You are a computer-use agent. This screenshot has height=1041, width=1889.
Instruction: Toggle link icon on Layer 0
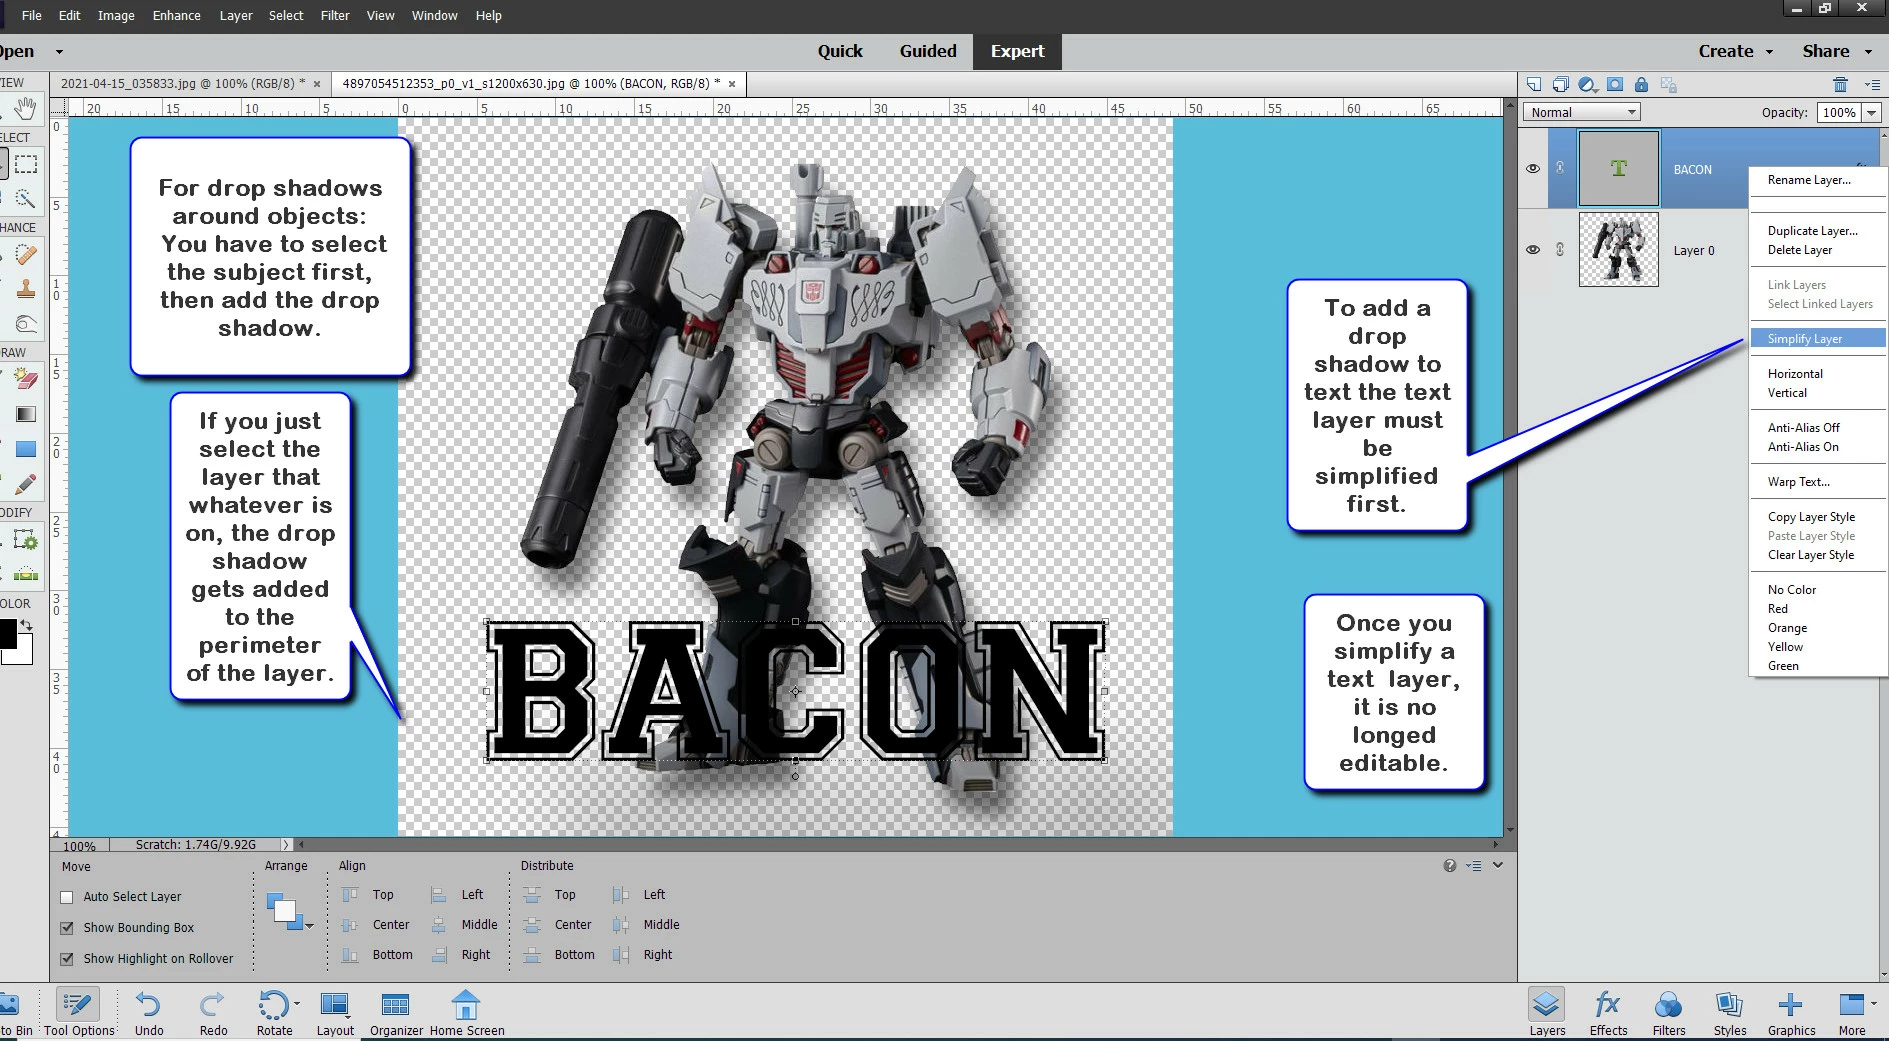click(x=1560, y=250)
